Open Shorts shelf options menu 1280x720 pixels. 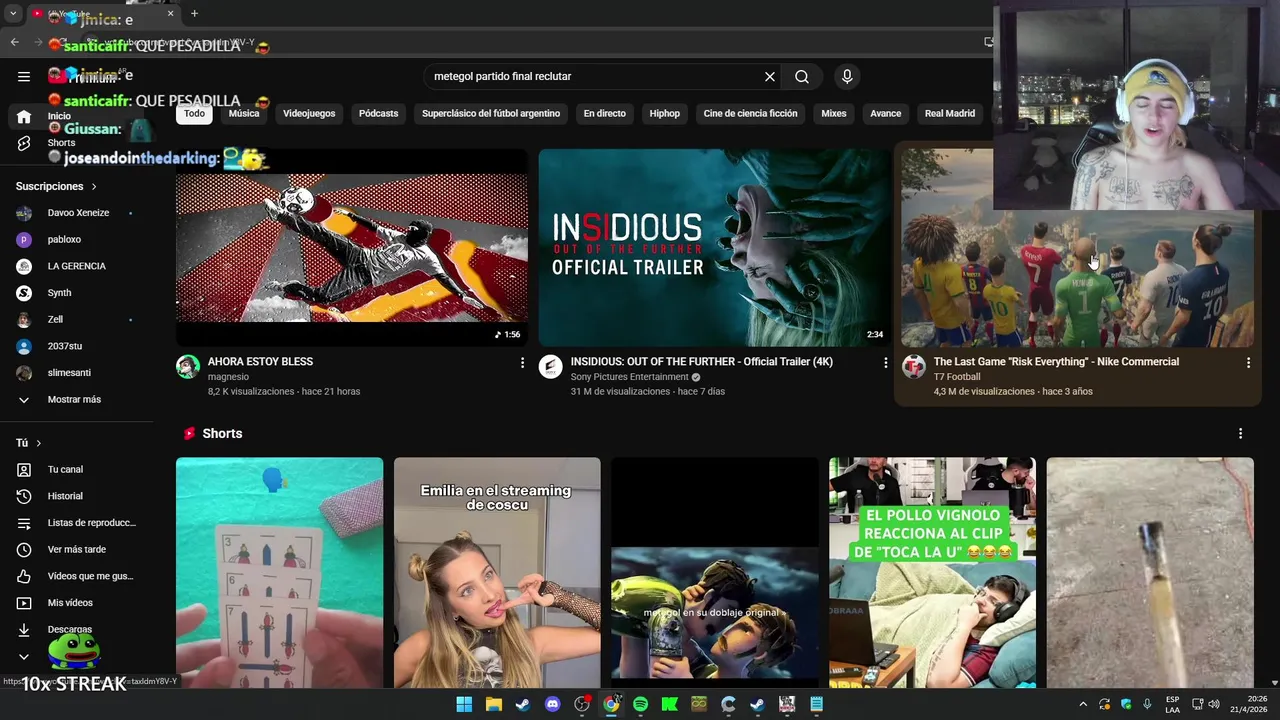click(1240, 434)
